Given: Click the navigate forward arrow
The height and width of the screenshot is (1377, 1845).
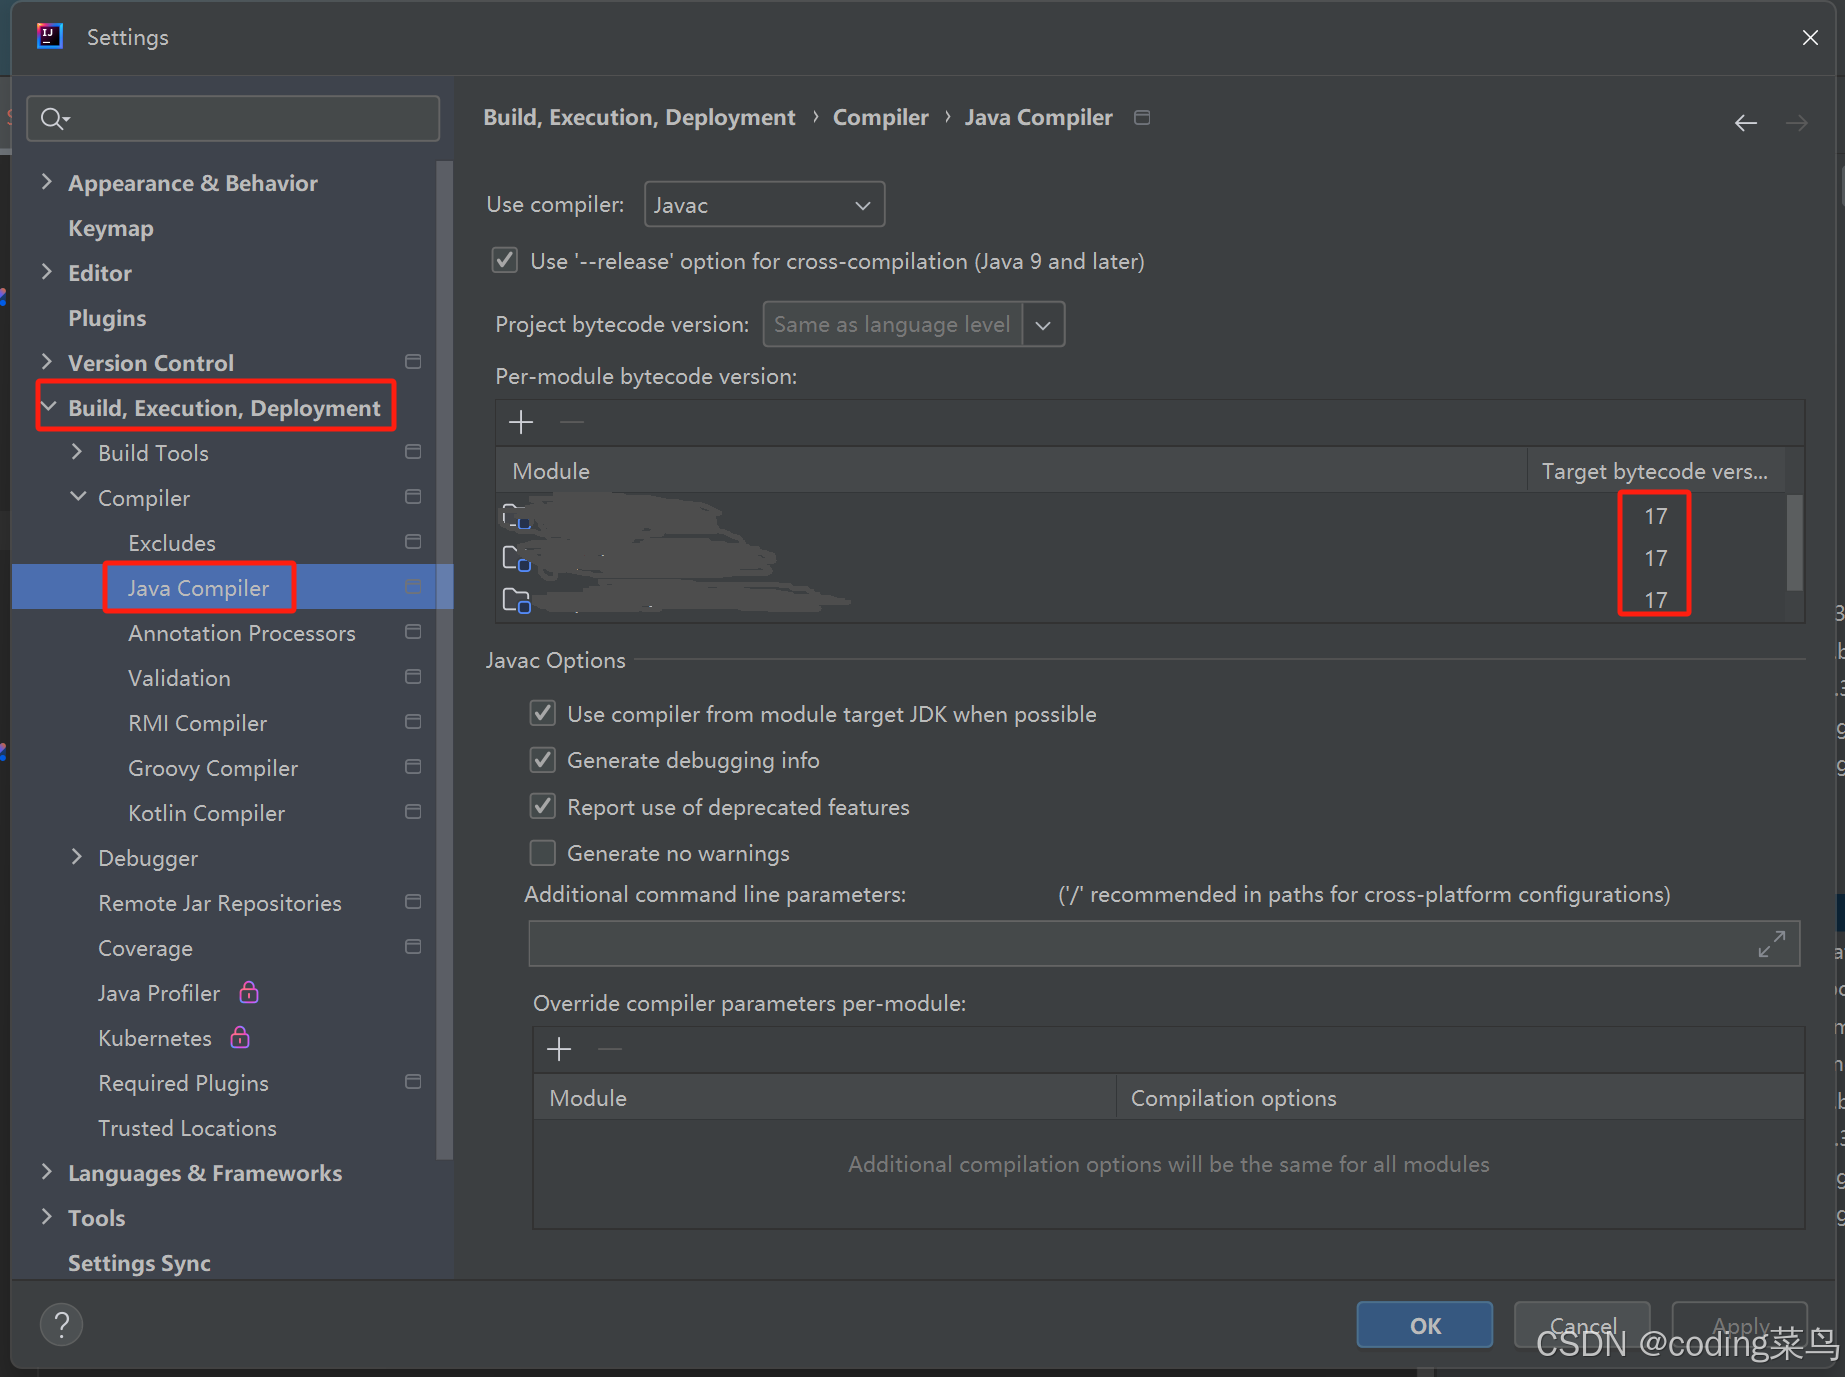Looking at the screenshot, I should [1797, 122].
